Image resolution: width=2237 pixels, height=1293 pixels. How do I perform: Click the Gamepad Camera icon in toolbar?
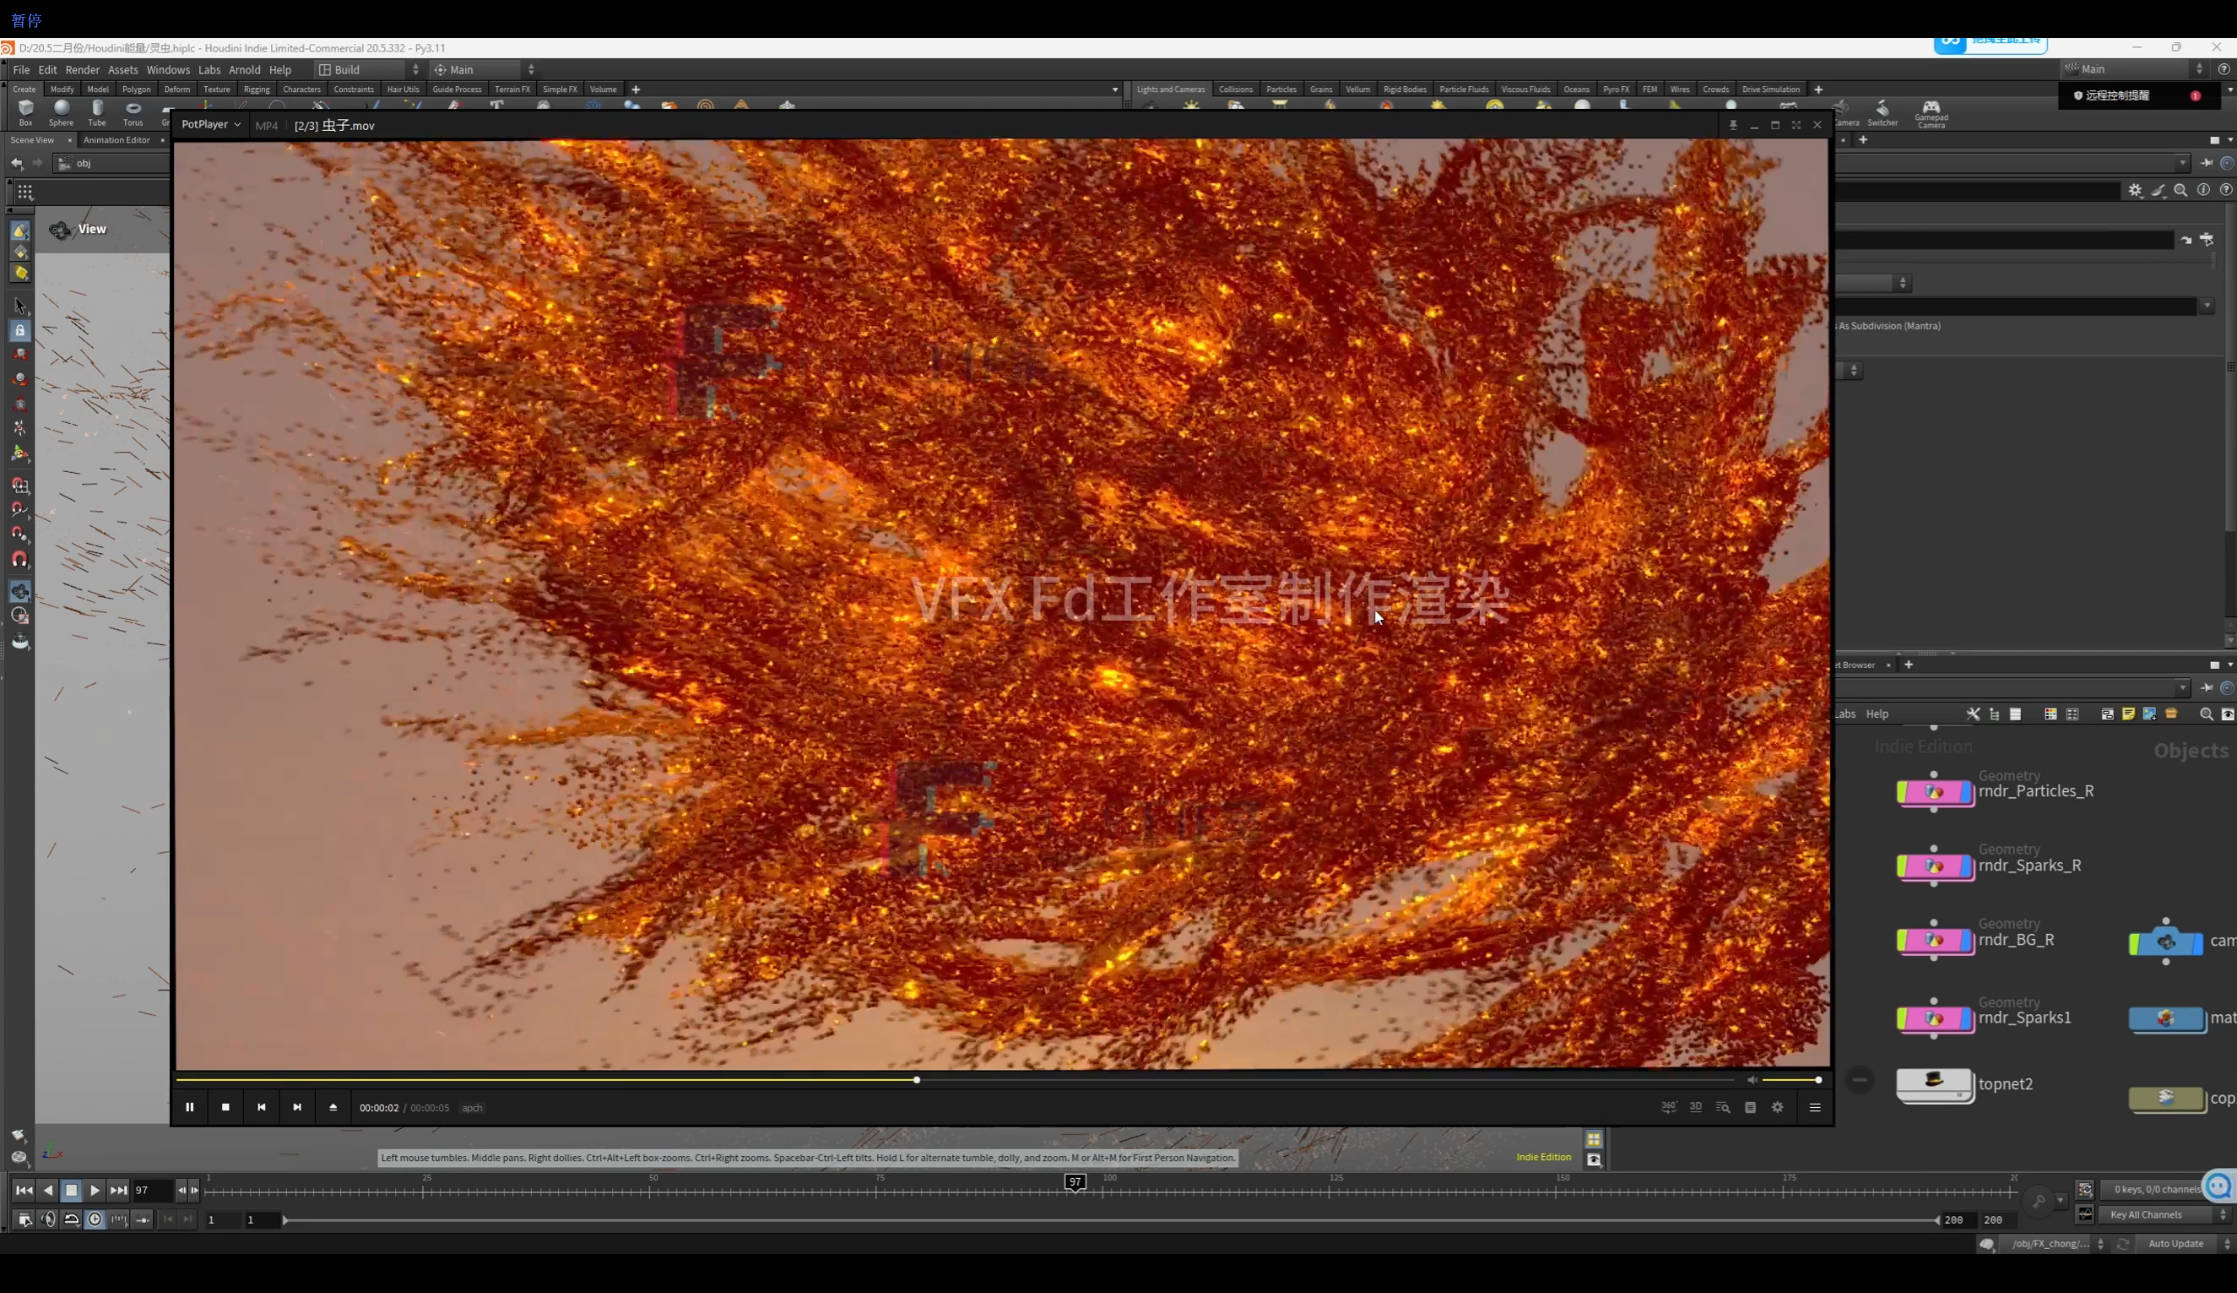1930,112
